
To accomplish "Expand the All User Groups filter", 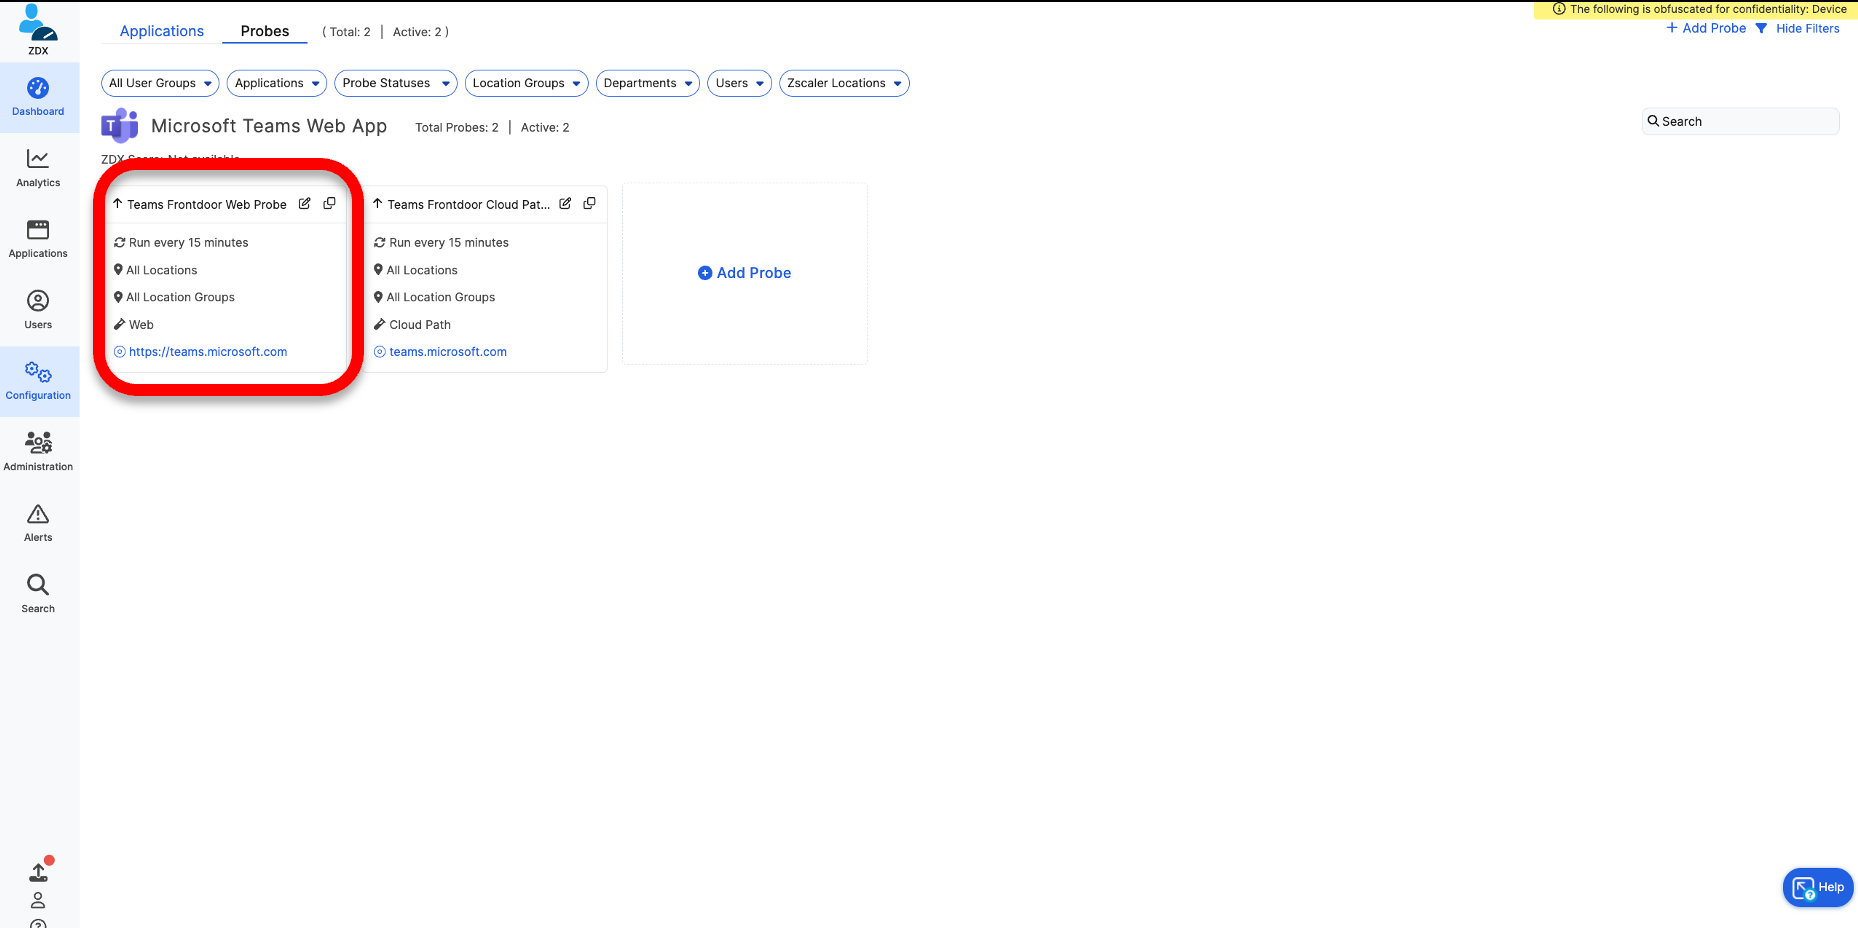I will click(x=160, y=83).
